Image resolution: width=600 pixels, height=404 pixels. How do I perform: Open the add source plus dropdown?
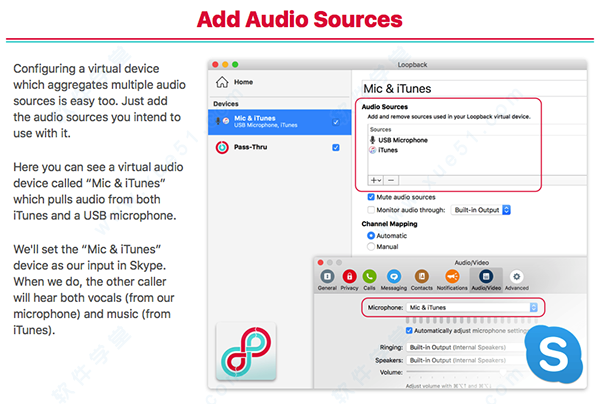376,180
